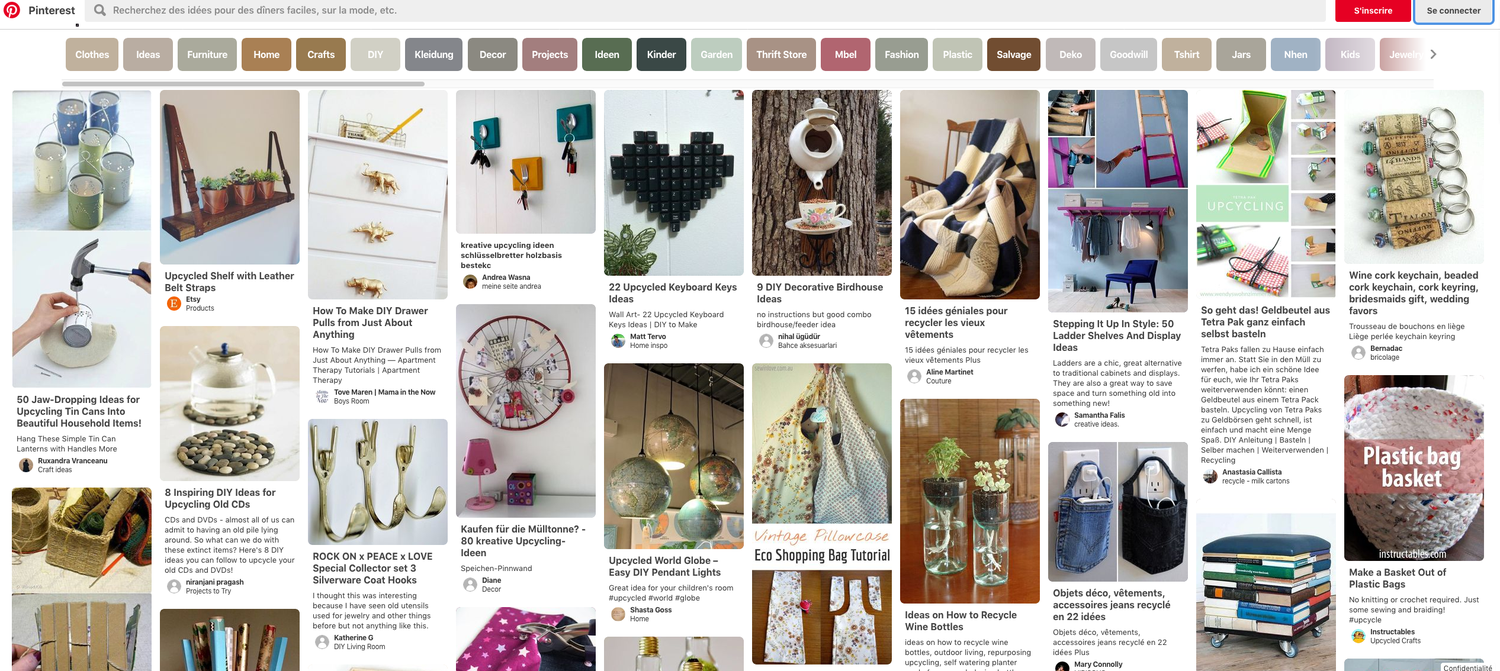
Task: Click the Se connecter login button
Action: coord(1453,11)
